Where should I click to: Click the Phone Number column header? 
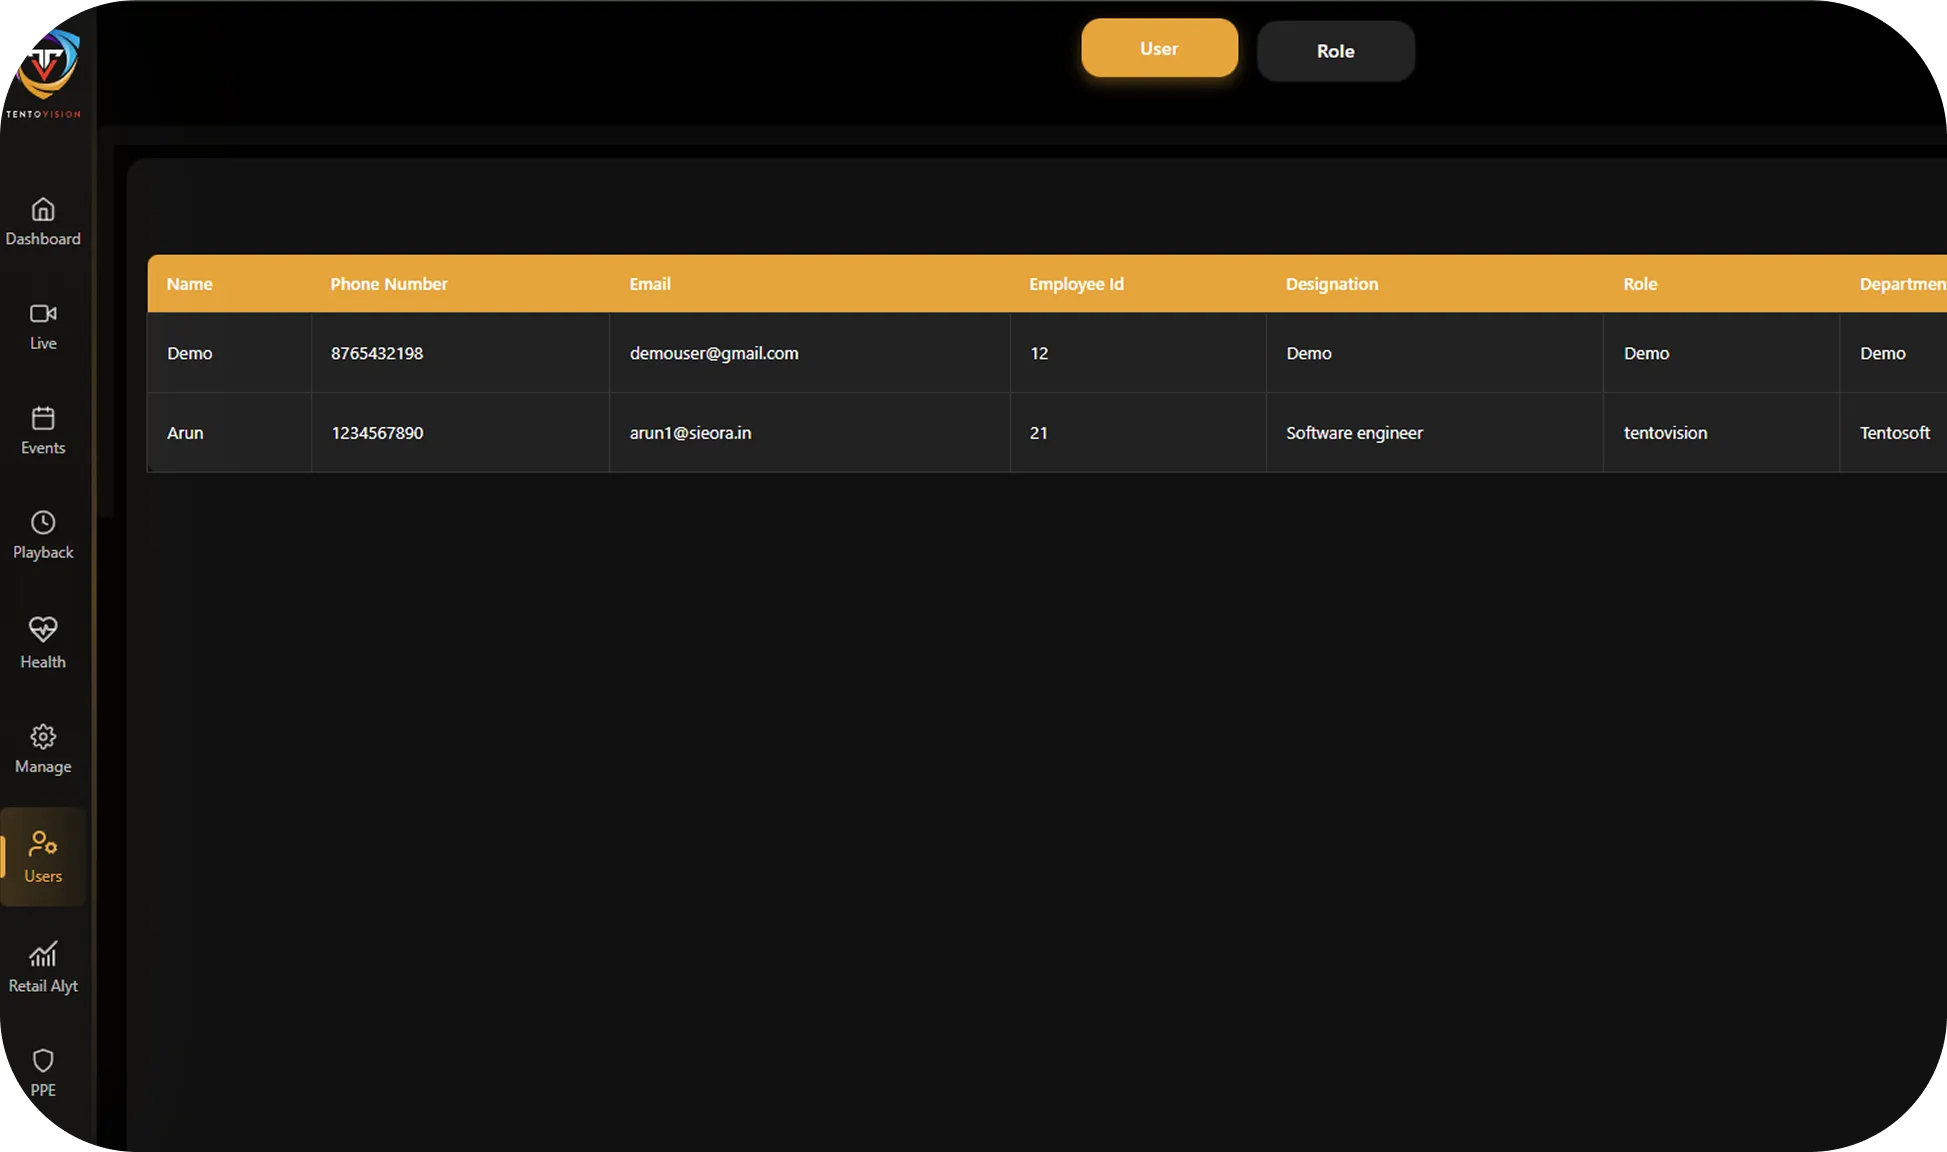tap(389, 283)
